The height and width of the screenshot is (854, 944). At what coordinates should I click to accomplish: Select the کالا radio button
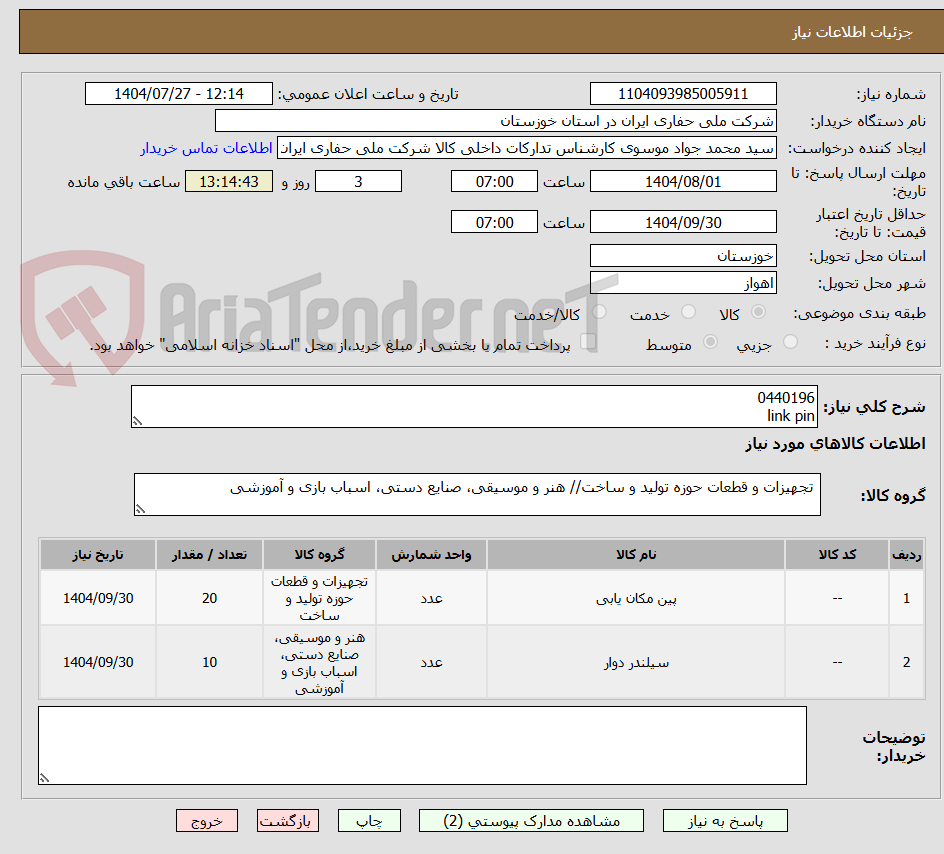tap(759, 312)
